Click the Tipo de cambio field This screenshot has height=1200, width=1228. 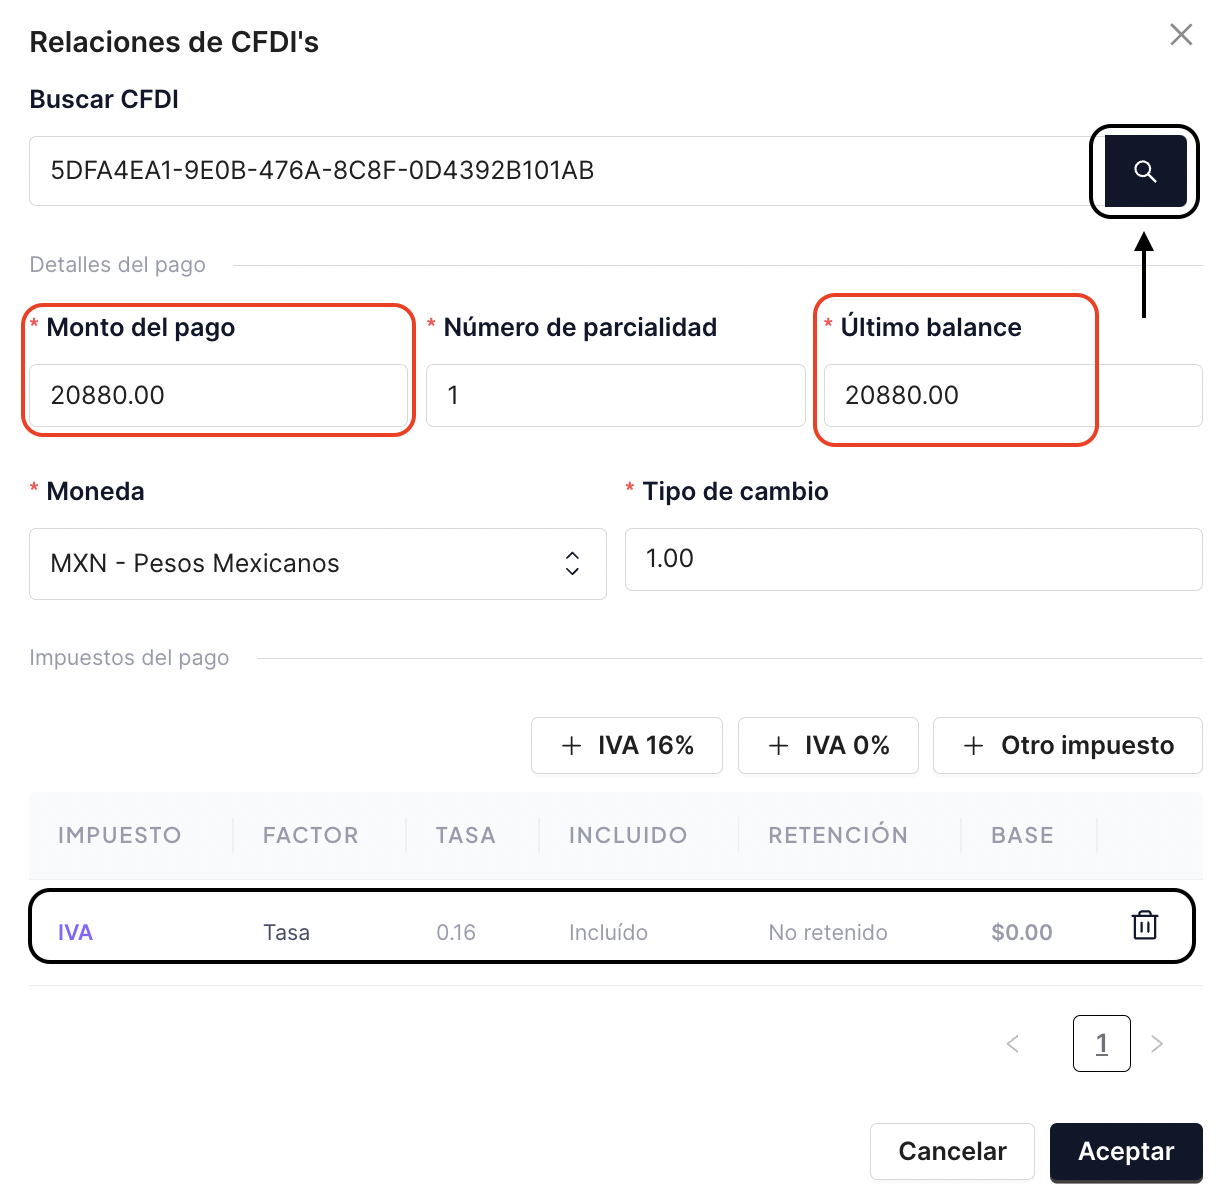(914, 559)
